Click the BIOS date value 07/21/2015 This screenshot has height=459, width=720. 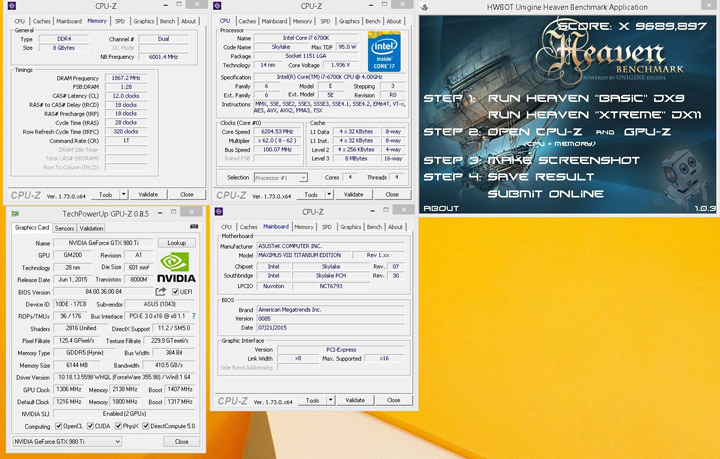(x=330, y=328)
